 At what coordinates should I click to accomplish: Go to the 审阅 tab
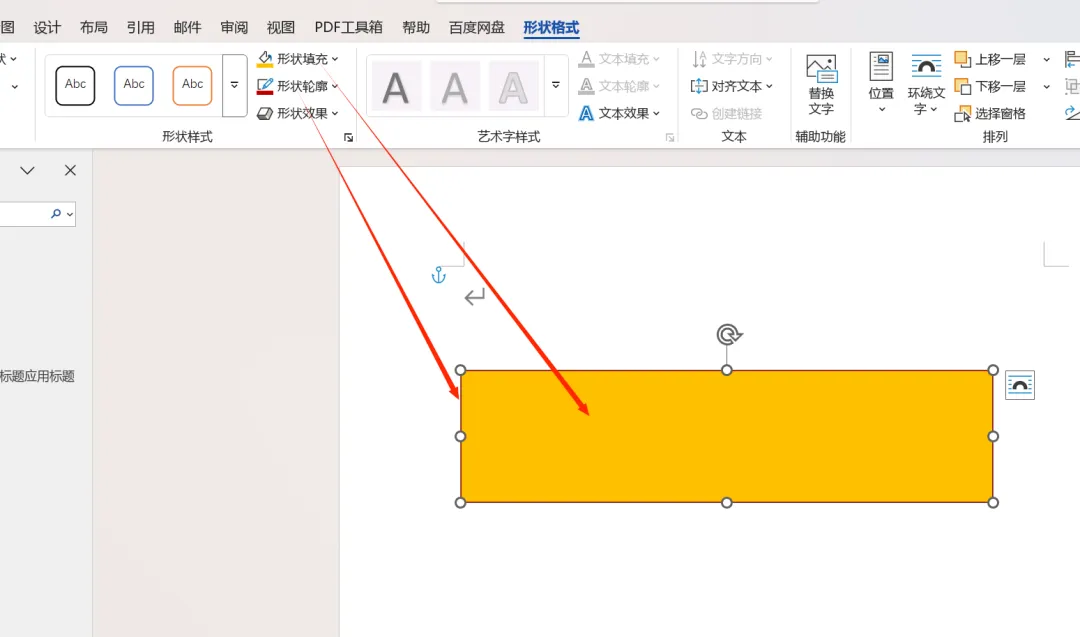point(234,28)
